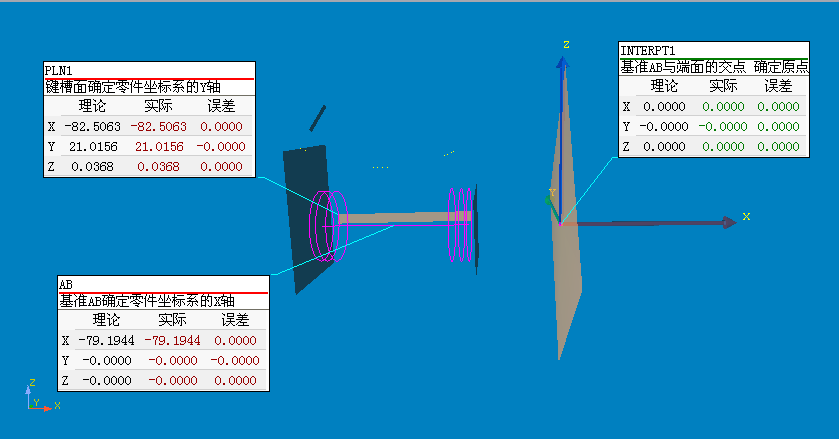The width and height of the screenshot is (839, 439).
Task: Click the green Y axis arrow near origin
Action: coord(551,207)
